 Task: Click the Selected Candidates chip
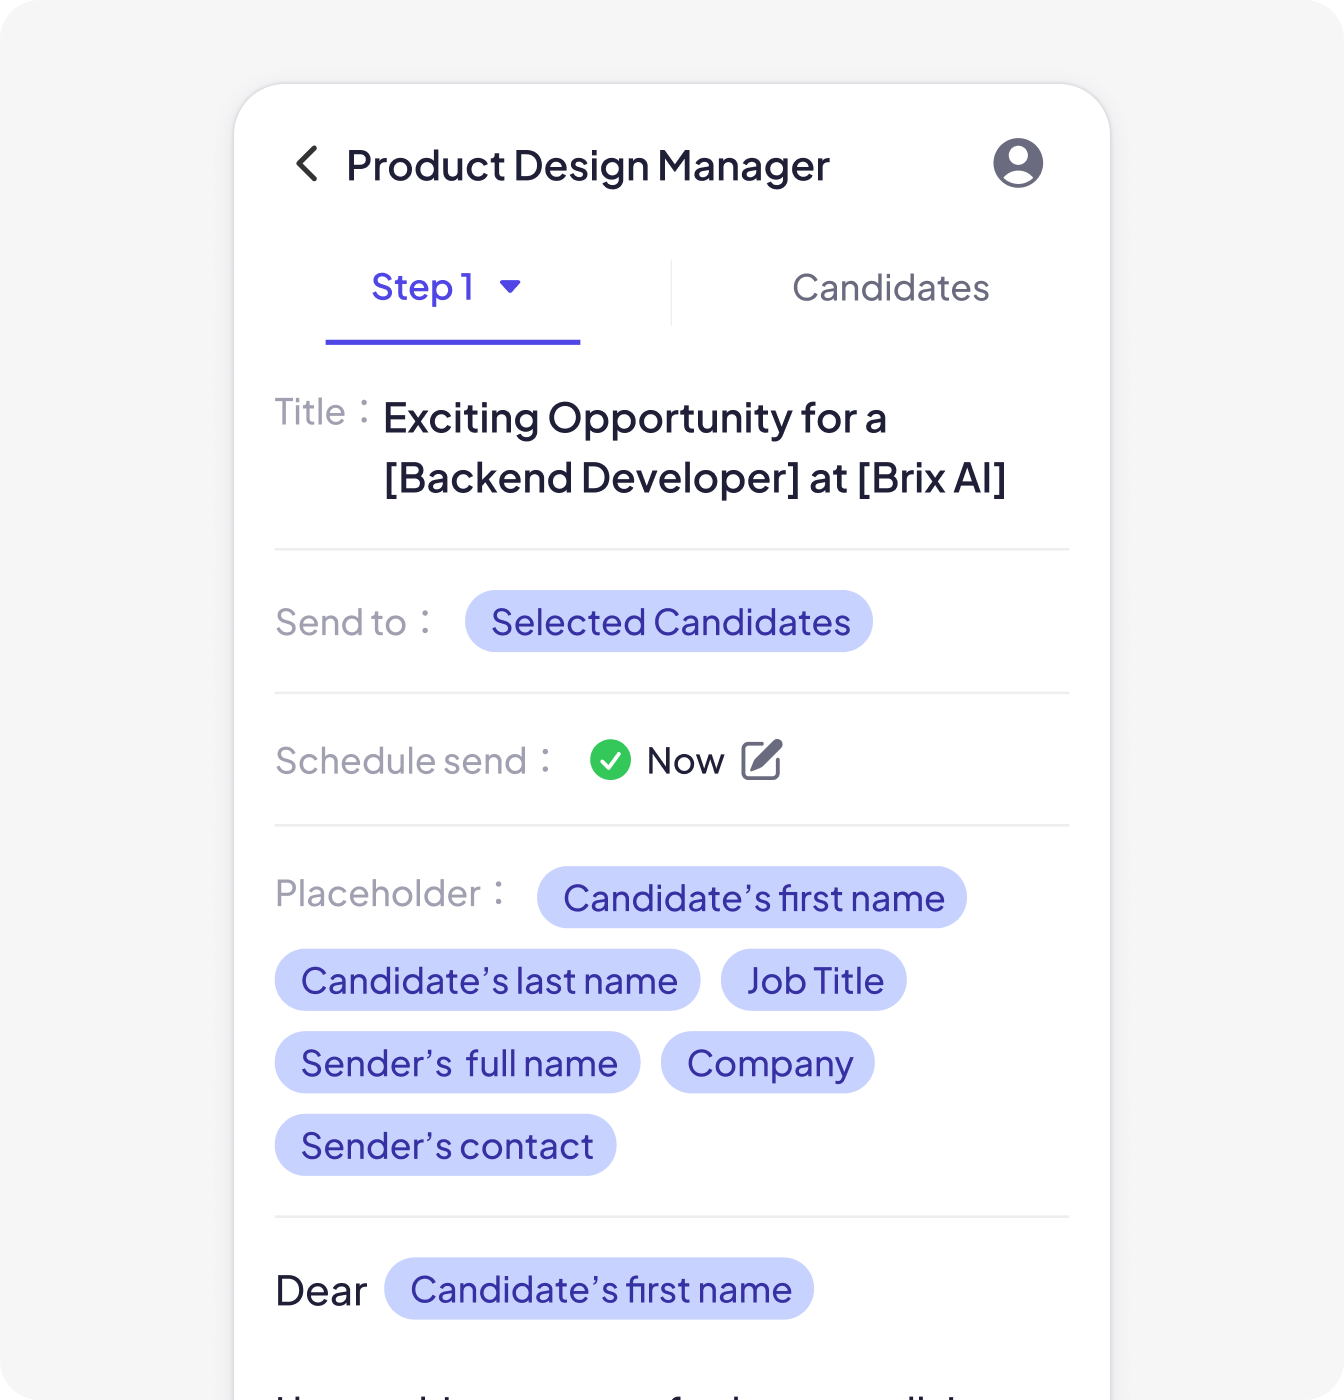pyautogui.click(x=669, y=622)
